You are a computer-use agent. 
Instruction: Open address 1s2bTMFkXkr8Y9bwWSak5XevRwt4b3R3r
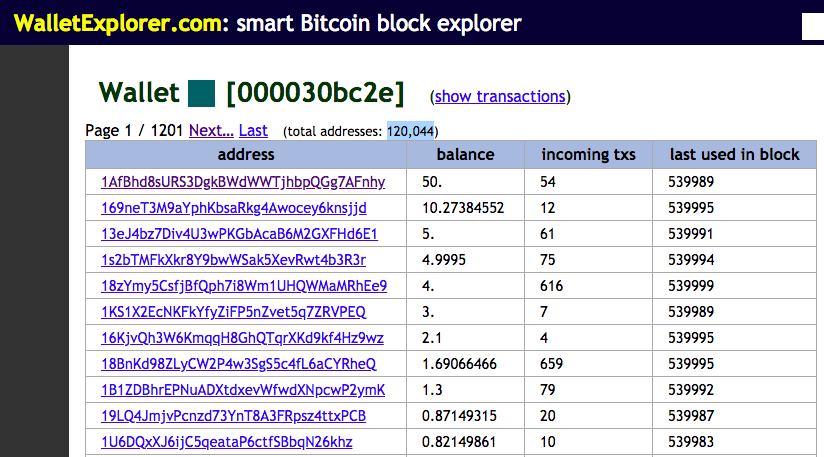click(233, 260)
